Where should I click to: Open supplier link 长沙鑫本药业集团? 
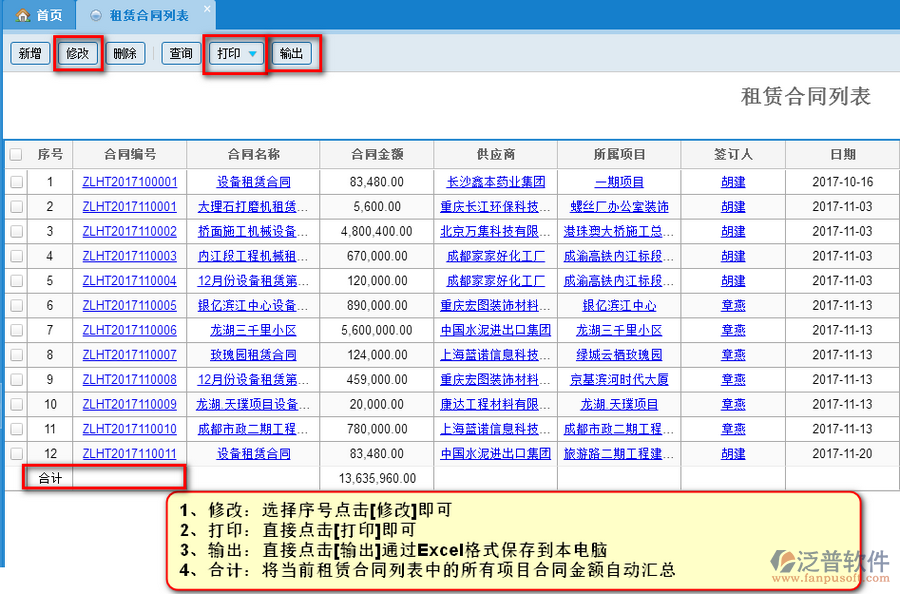pyautogui.click(x=496, y=182)
